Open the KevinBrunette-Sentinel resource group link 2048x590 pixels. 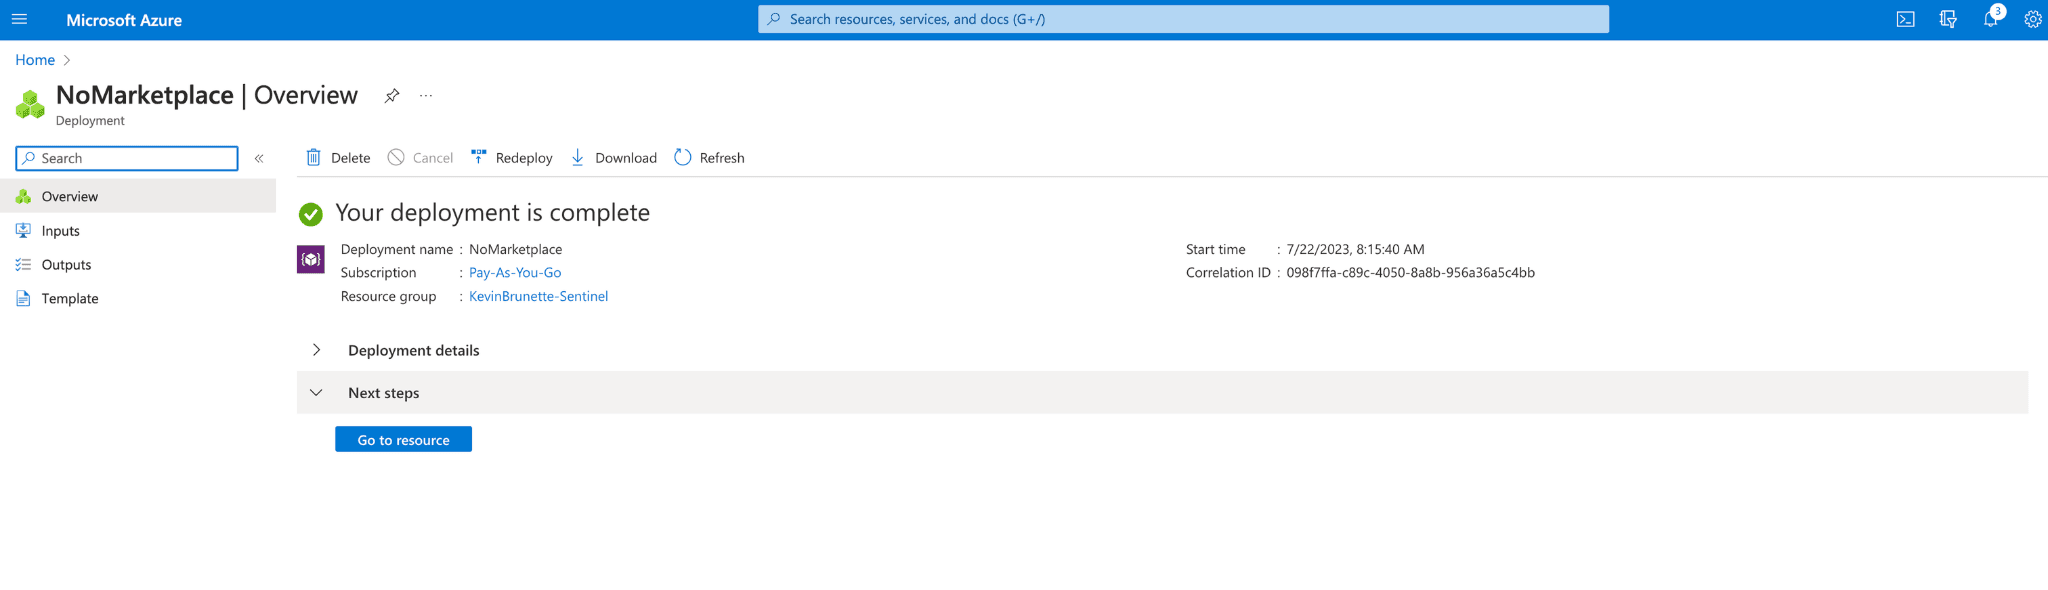click(x=538, y=296)
